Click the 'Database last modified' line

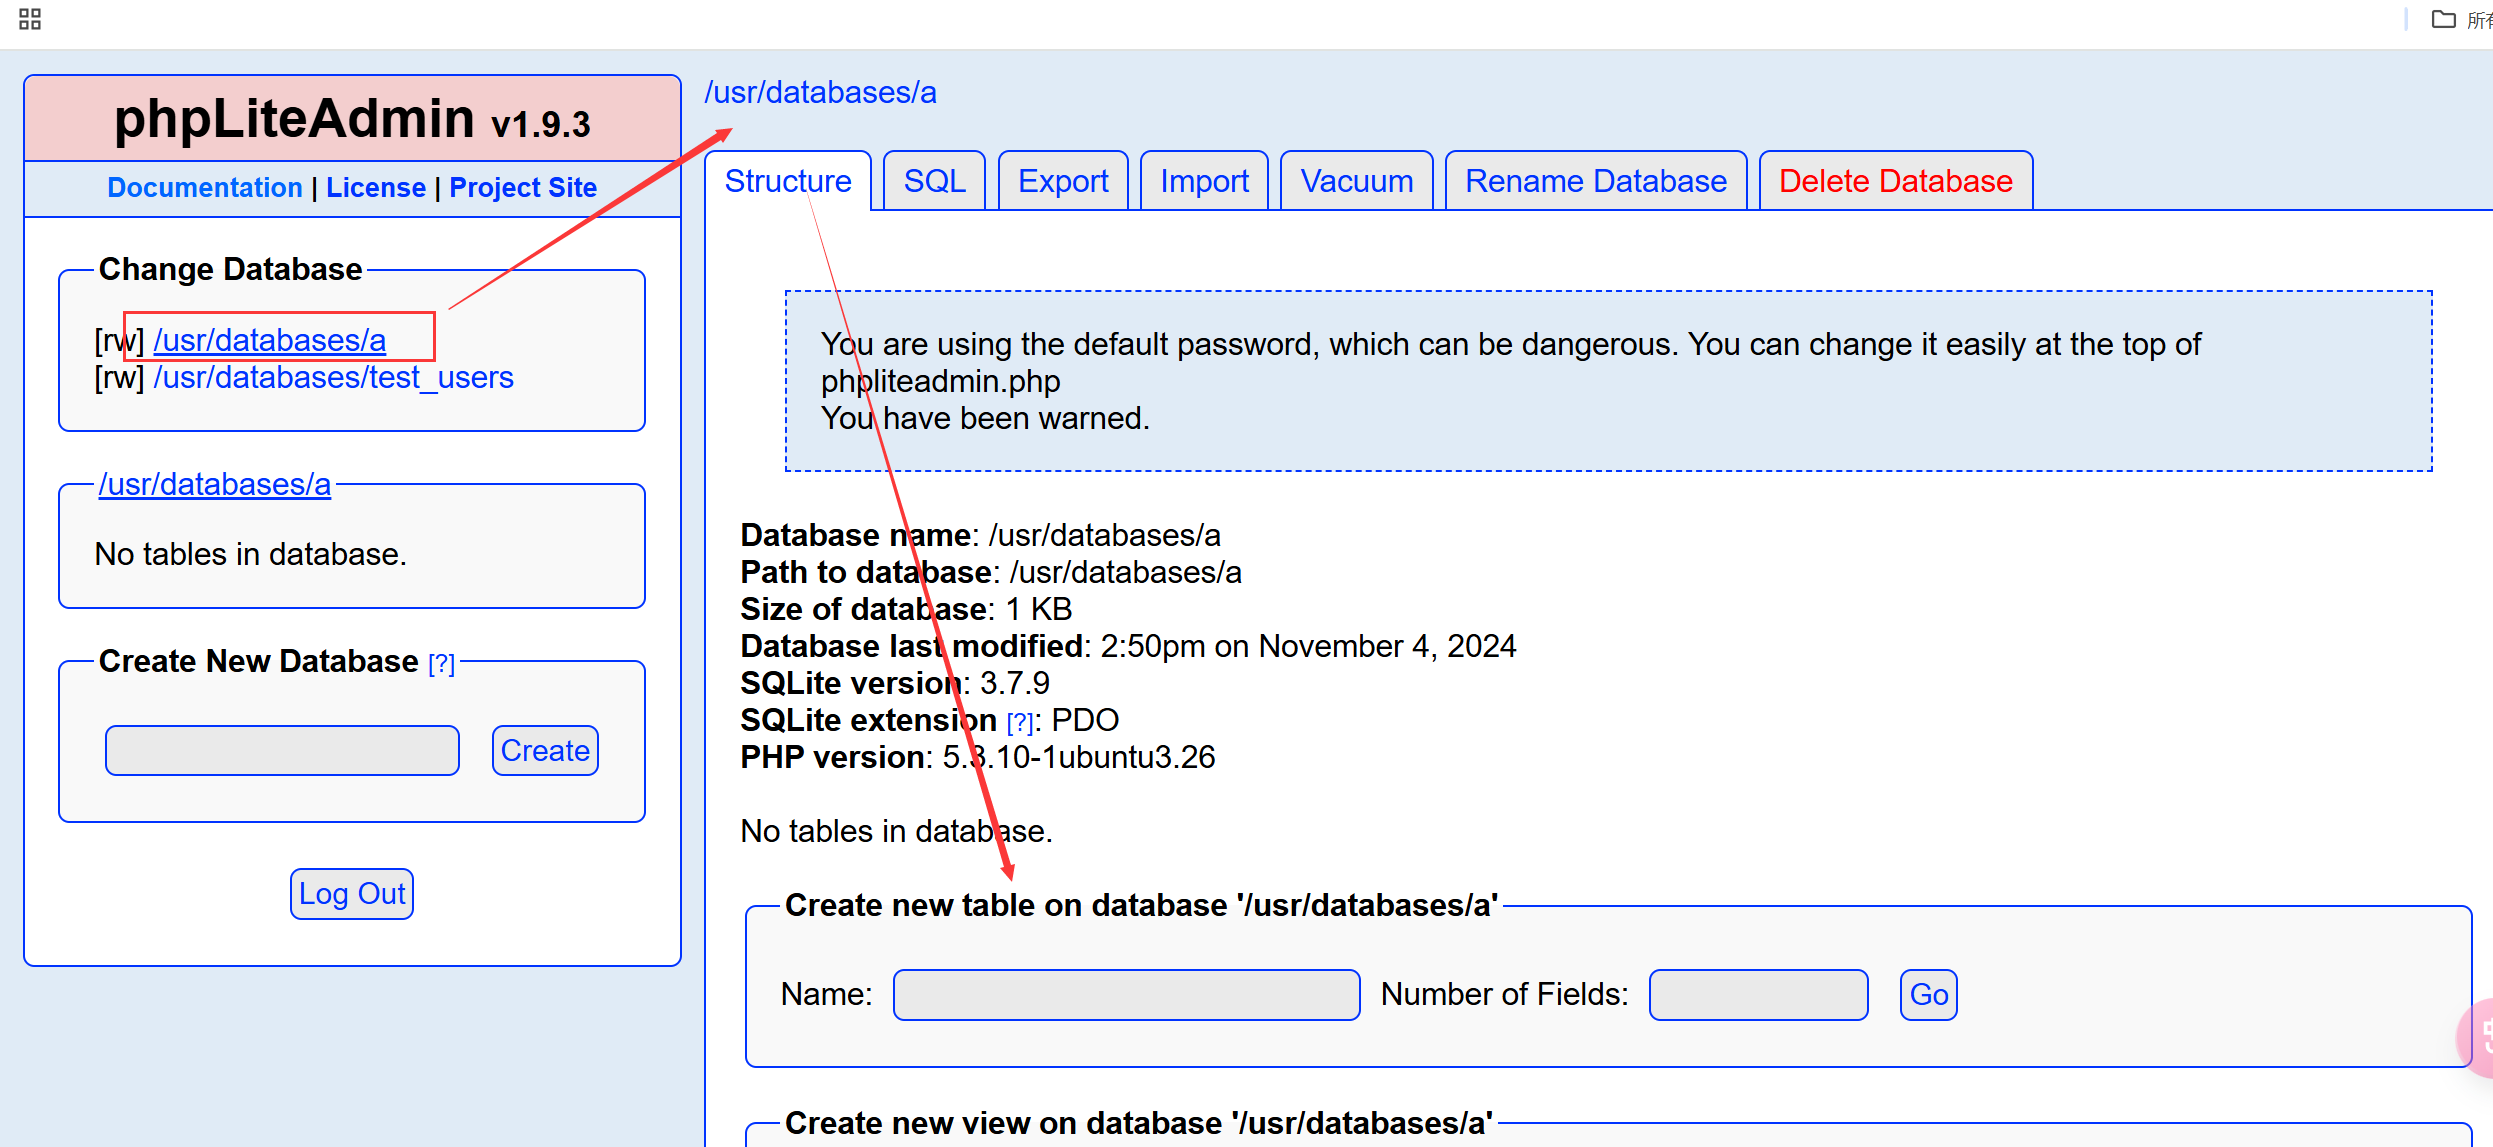click(1128, 646)
